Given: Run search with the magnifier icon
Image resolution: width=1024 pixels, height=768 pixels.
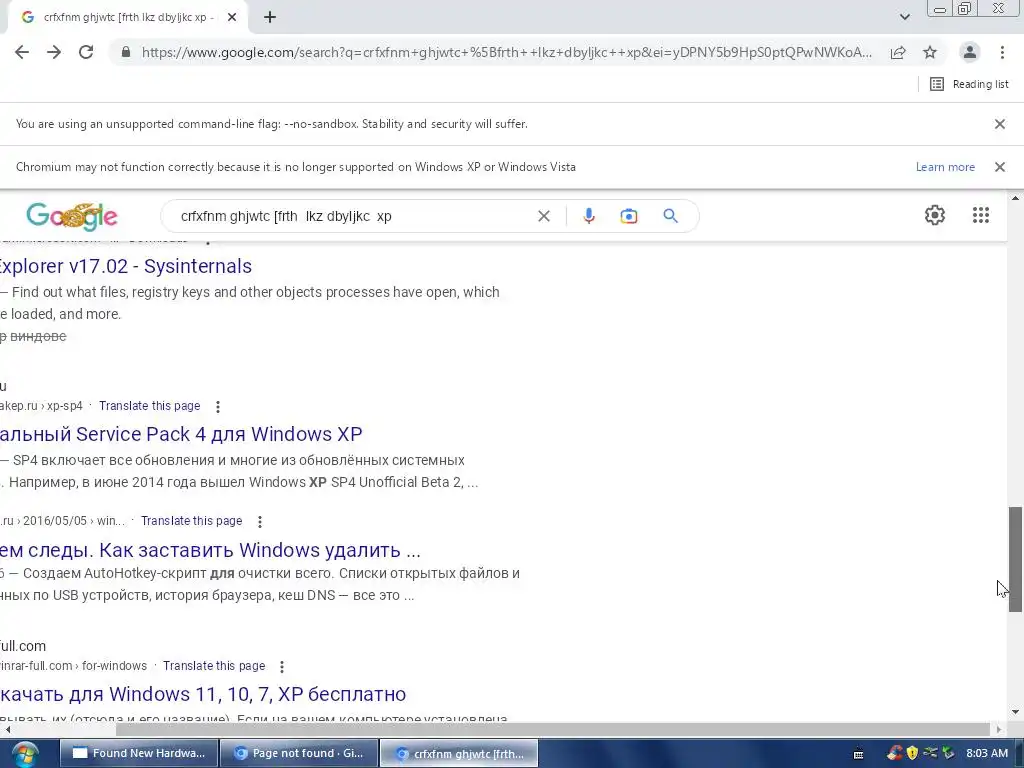Looking at the screenshot, I should click(x=670, y=216).
